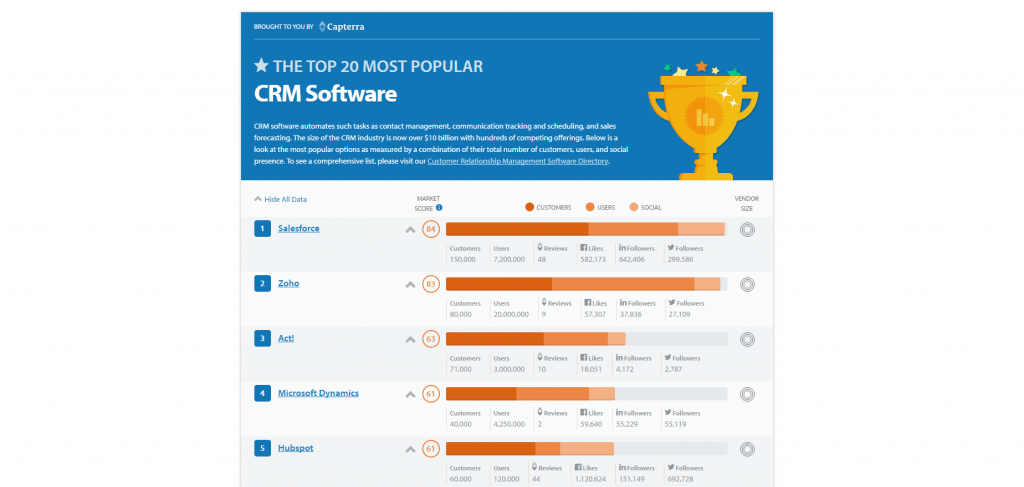Click rank badge 5 for Hubspot
This screenshot has width=1024, height=487.
click(262, 448)
